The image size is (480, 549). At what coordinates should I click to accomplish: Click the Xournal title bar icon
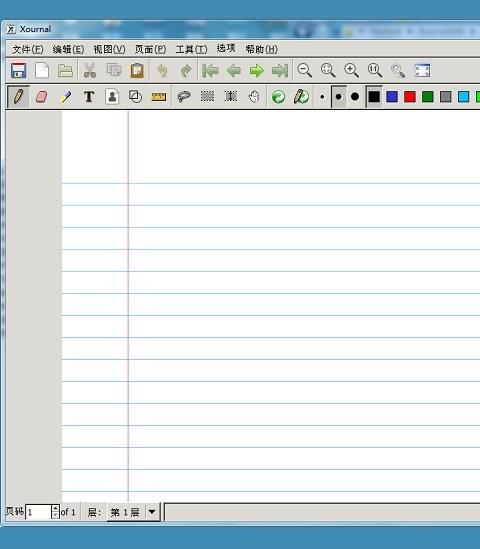click(11, 29)
